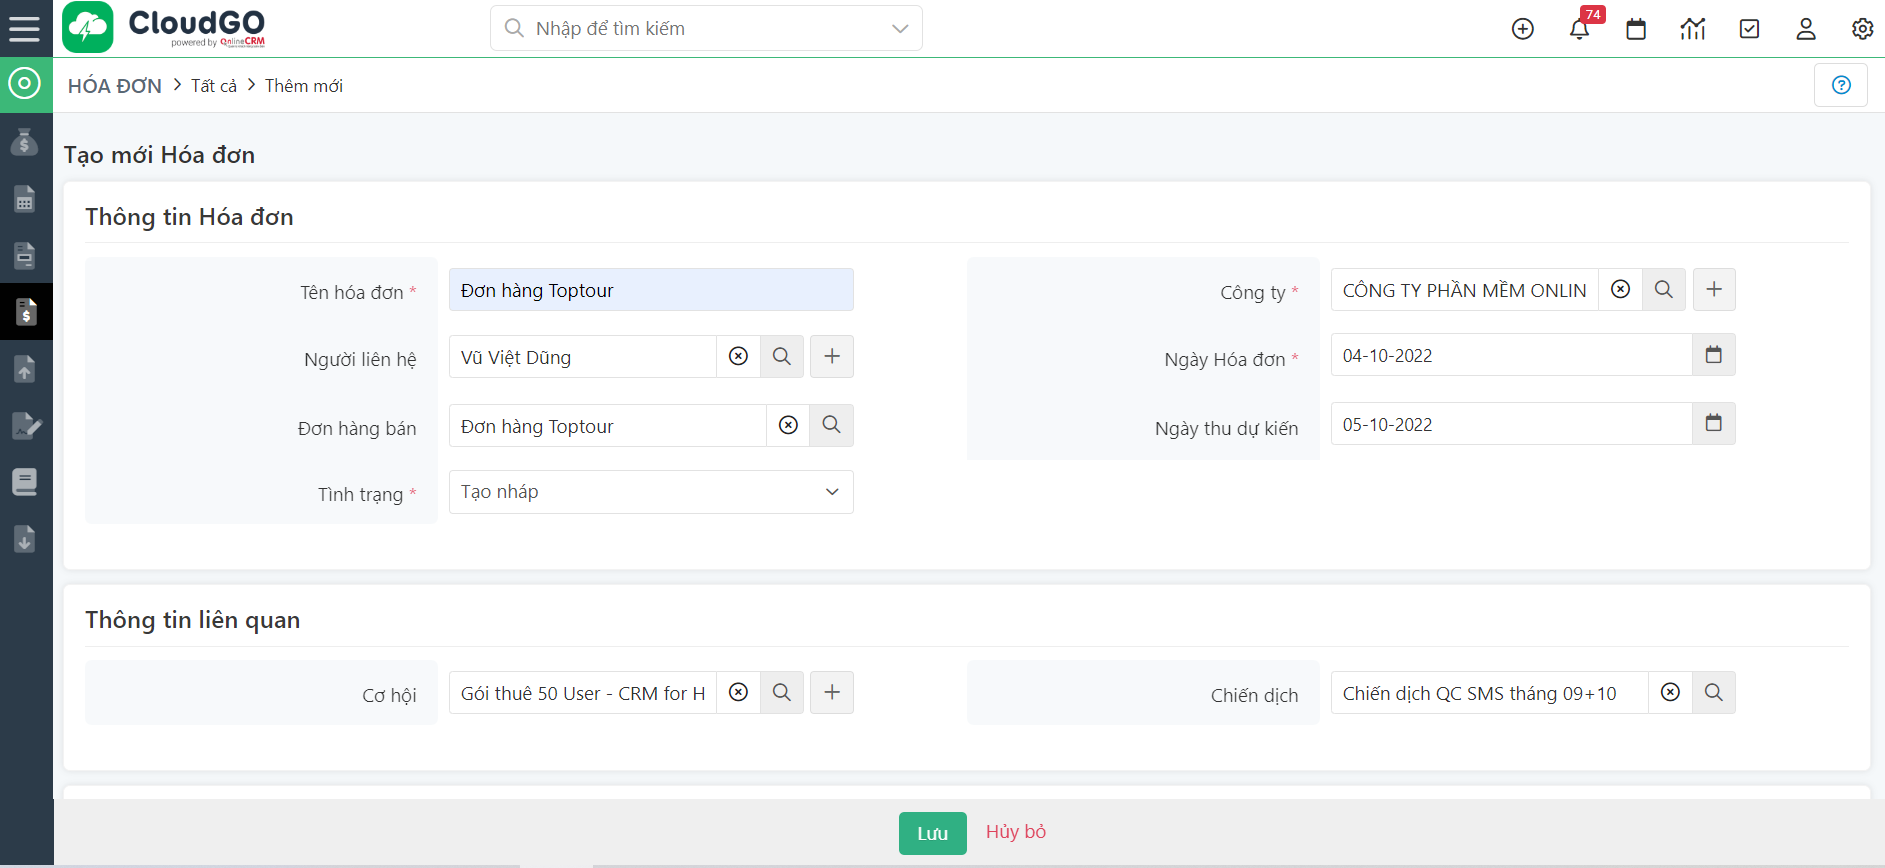Viewport: 1885px width, 868px height.
Task: Add a new Cơ hội with plus
Action: (x=831, y=693)
